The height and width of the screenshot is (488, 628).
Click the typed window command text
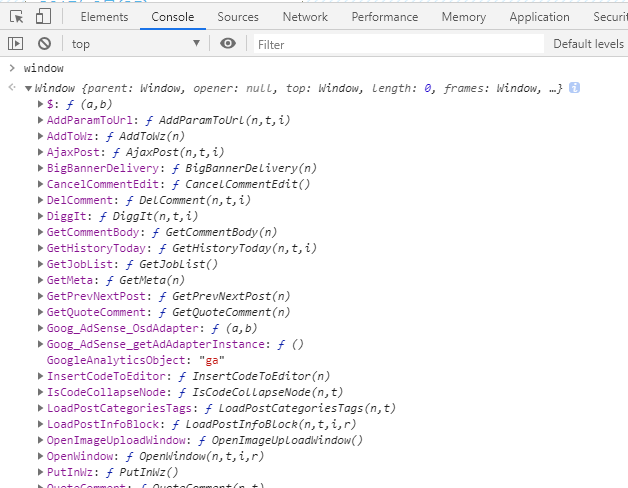click(x=44, y=68)
